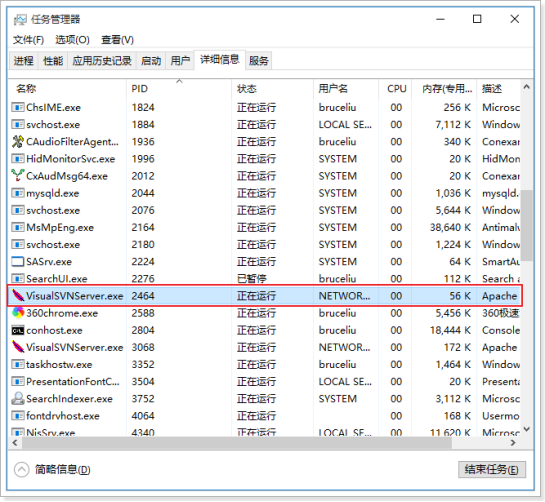Screen dimensions: 545x502
Task: Switch to the 用户 tab
Action: coord(180,61)
